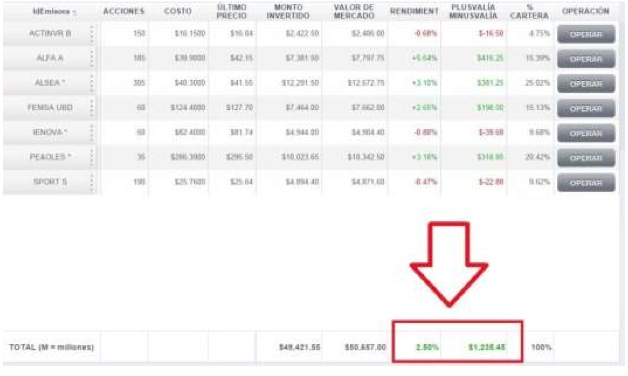The image size is (628, 376).
Task: Select the PE&OLES emisora row label
Action: click(x=50, y=157)
